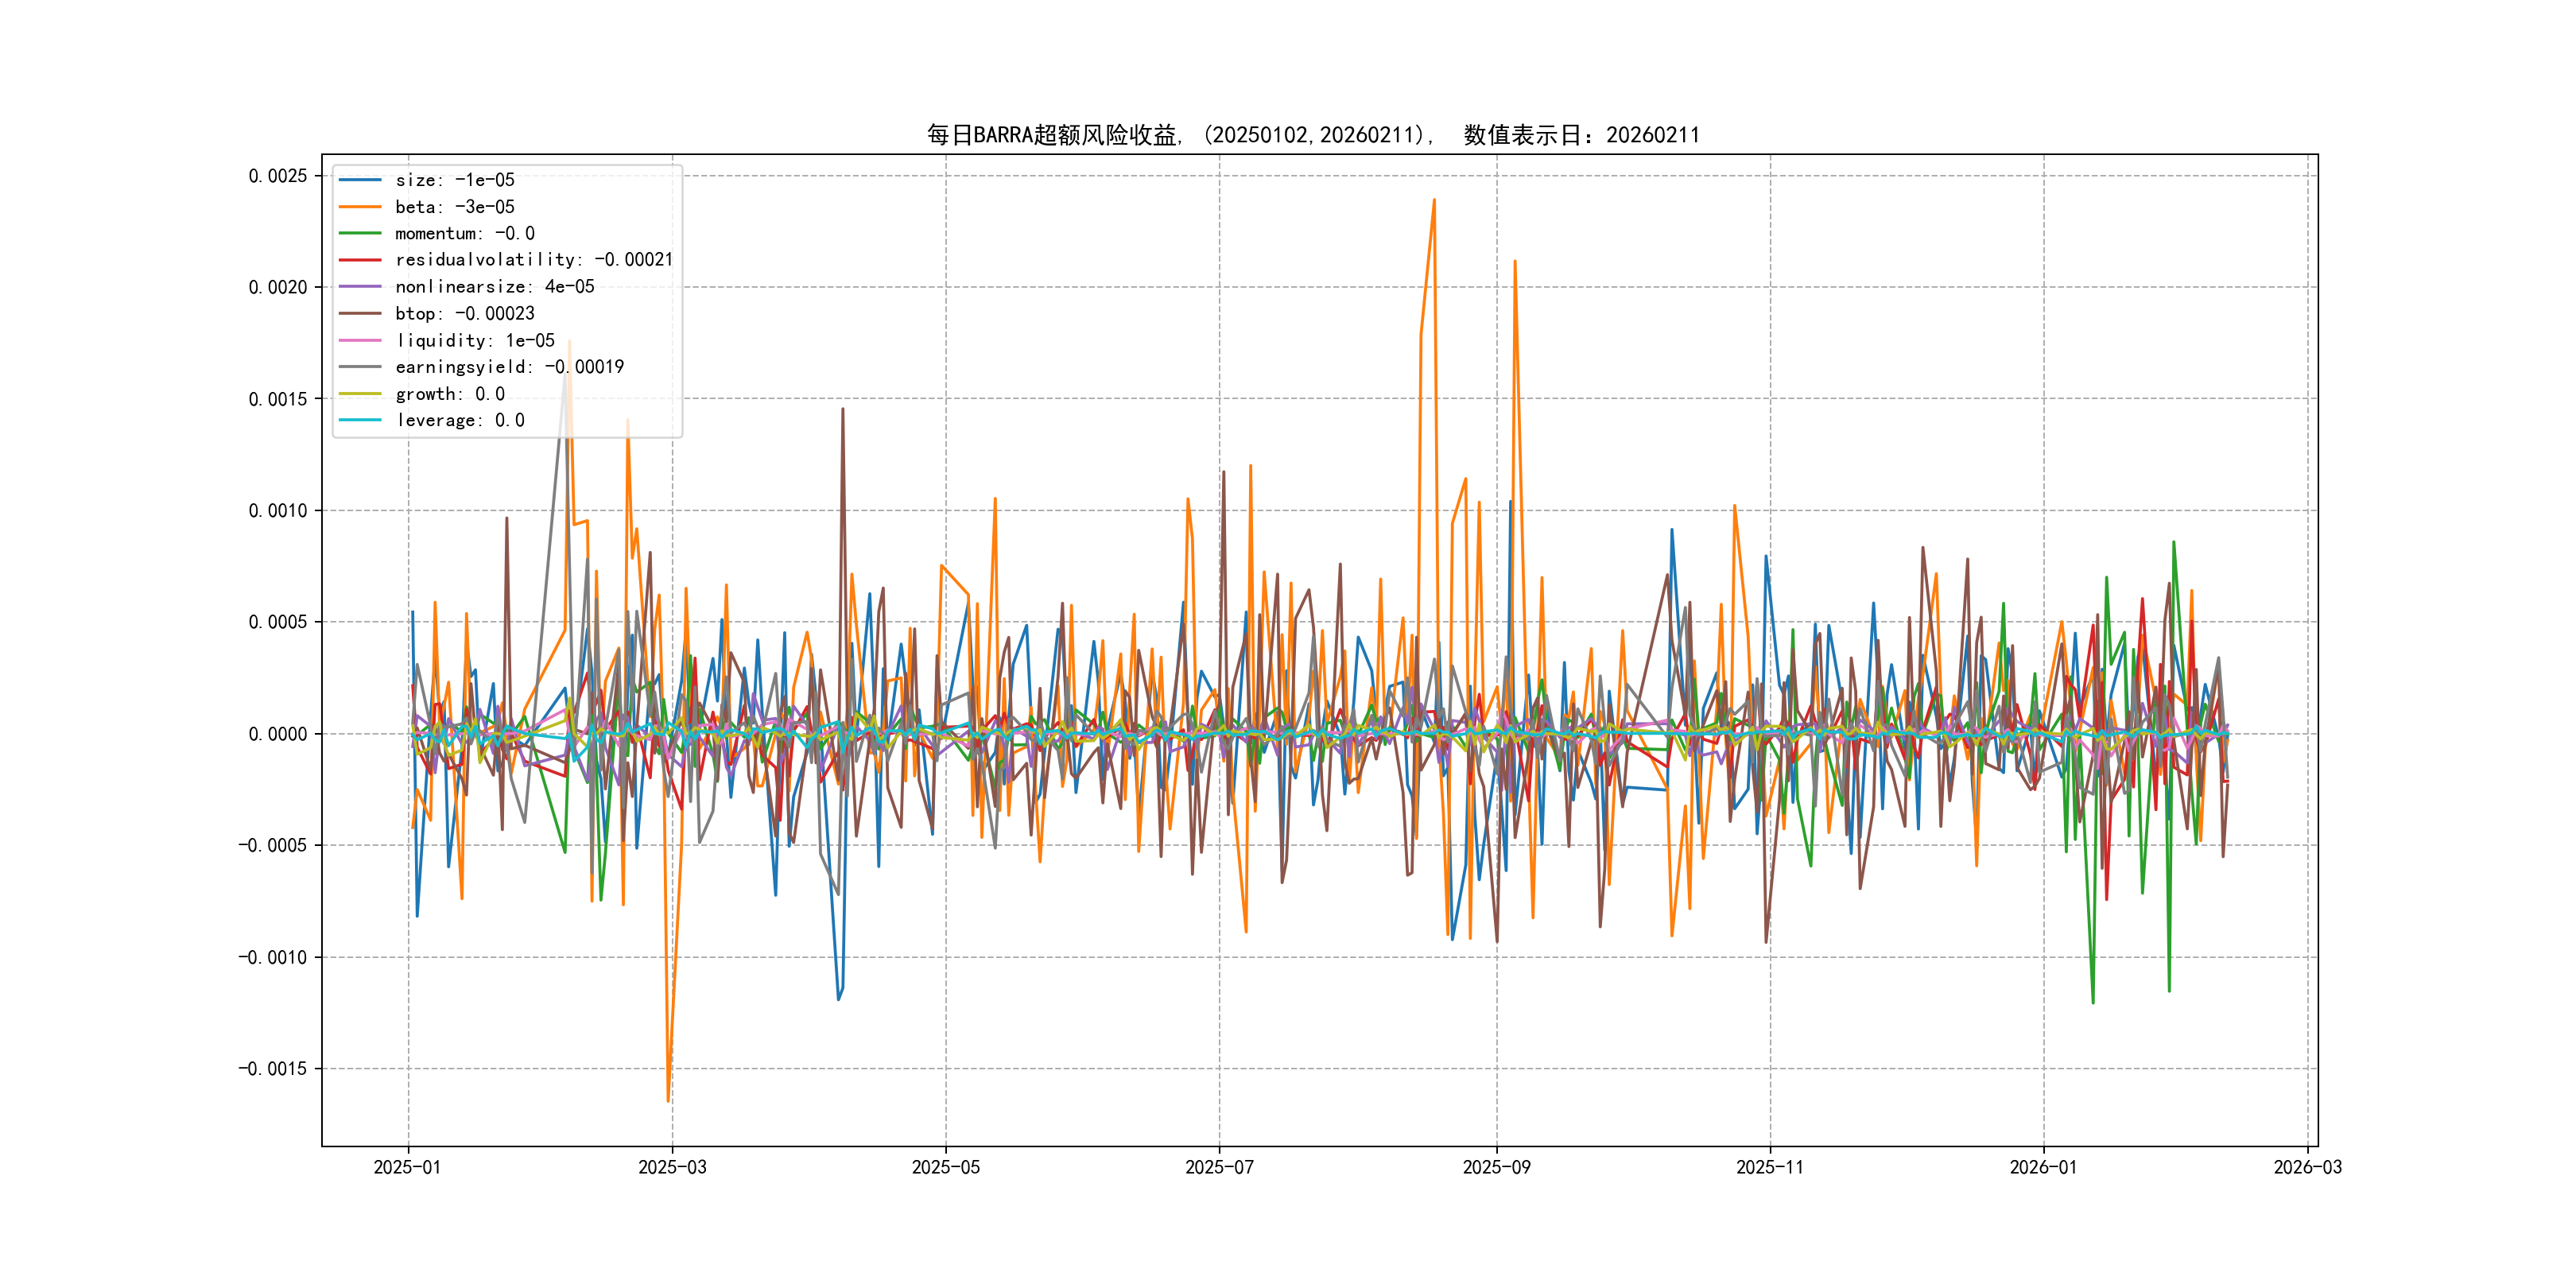Select the 'liquidity: 1e-05' legend label

pos(474,341)
